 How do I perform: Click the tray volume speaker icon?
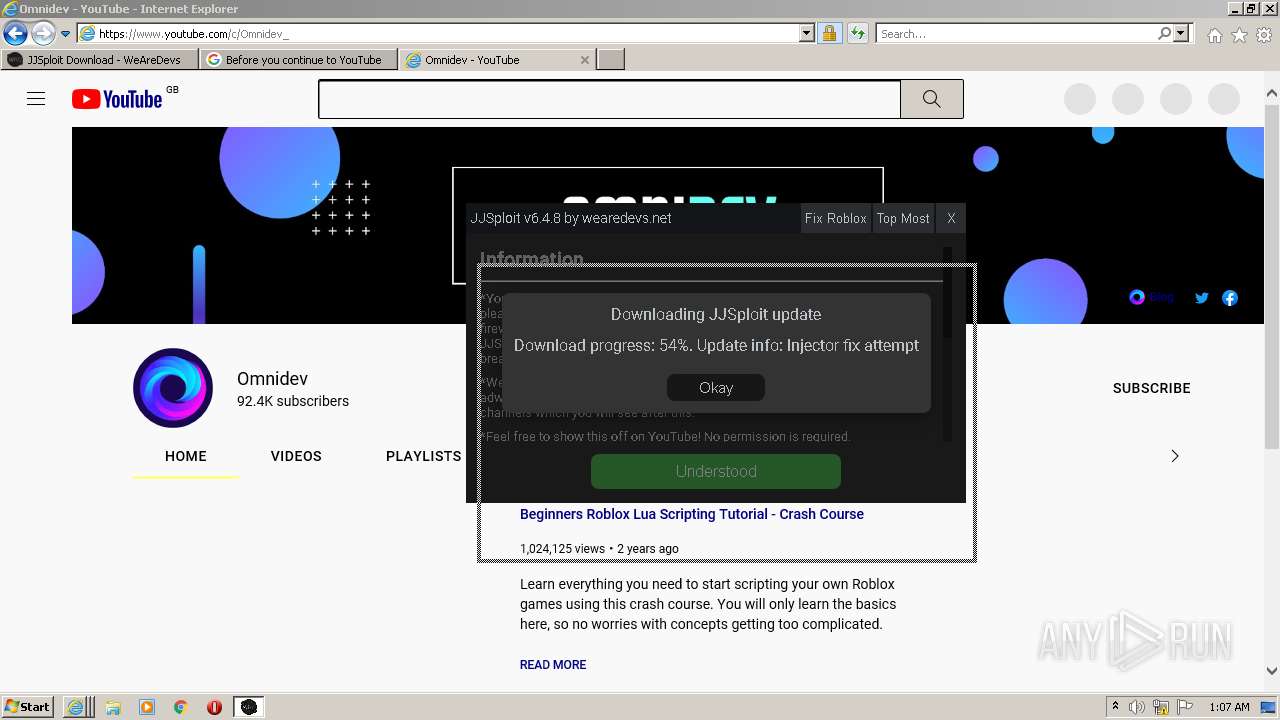tap(1137, 707)
